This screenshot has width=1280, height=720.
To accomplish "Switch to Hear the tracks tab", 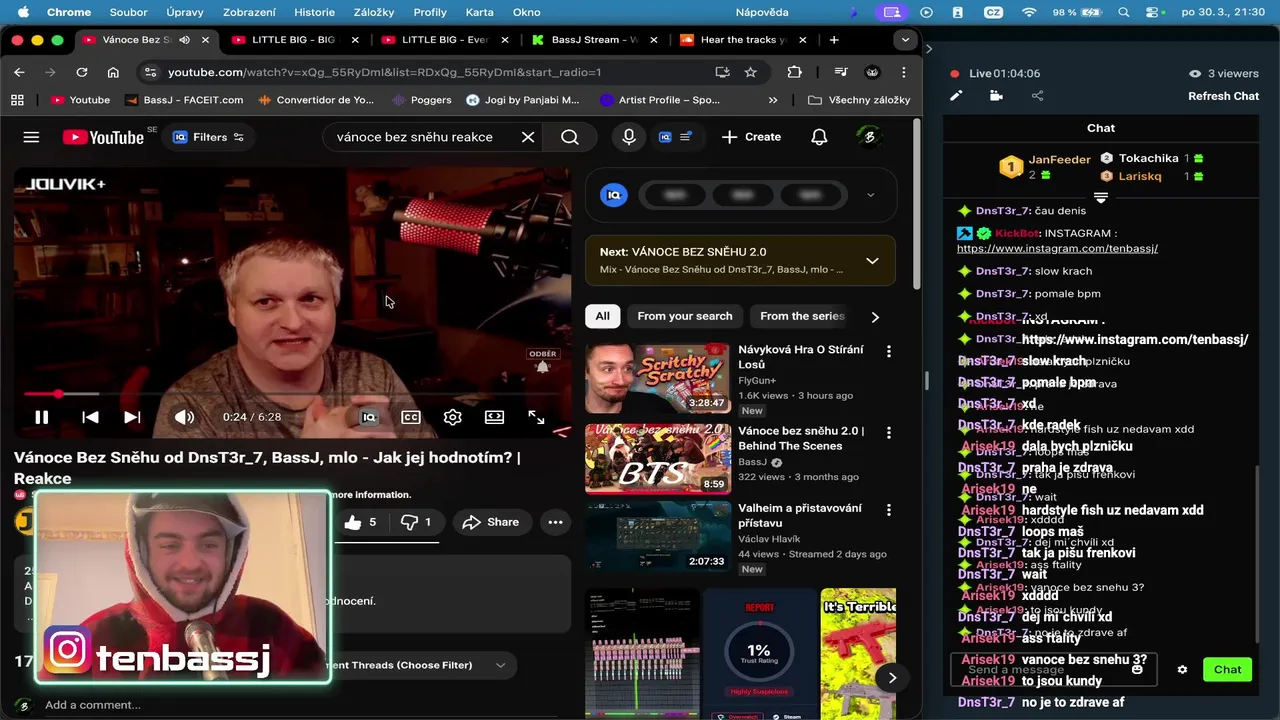I will (745, 40).
